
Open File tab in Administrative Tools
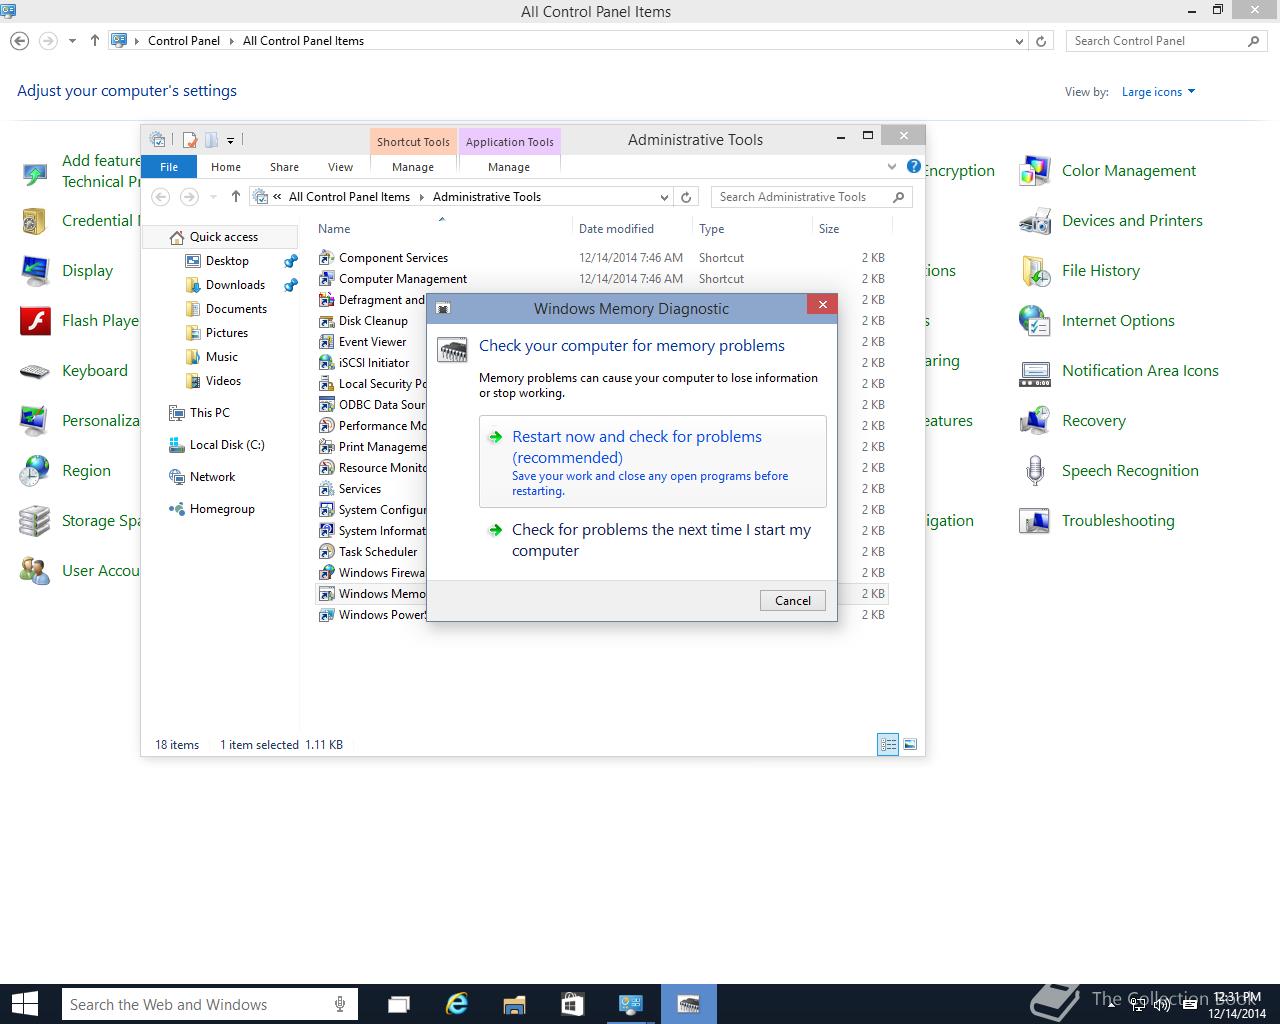[x=169, y=167]
